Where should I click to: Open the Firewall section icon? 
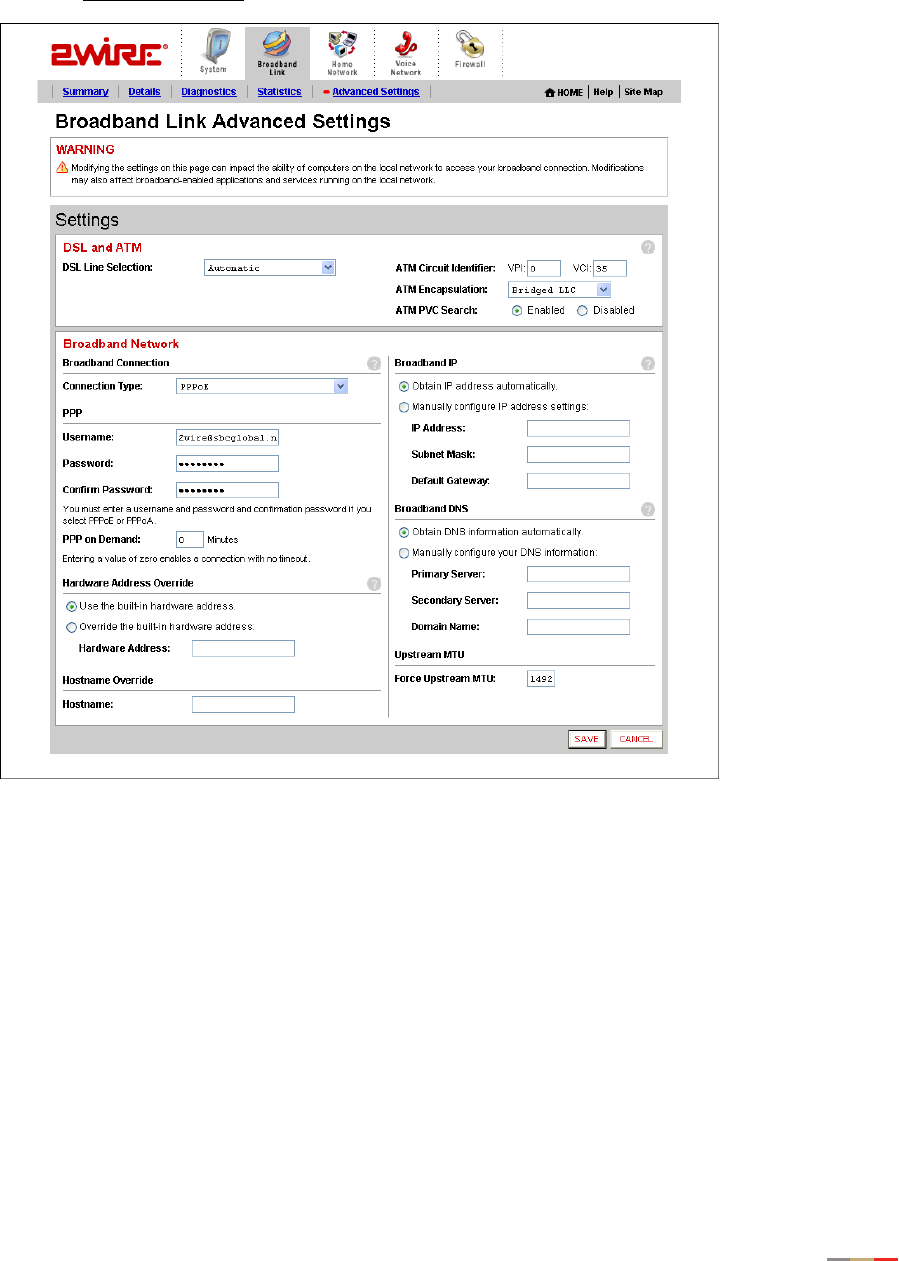click(469, 50)
